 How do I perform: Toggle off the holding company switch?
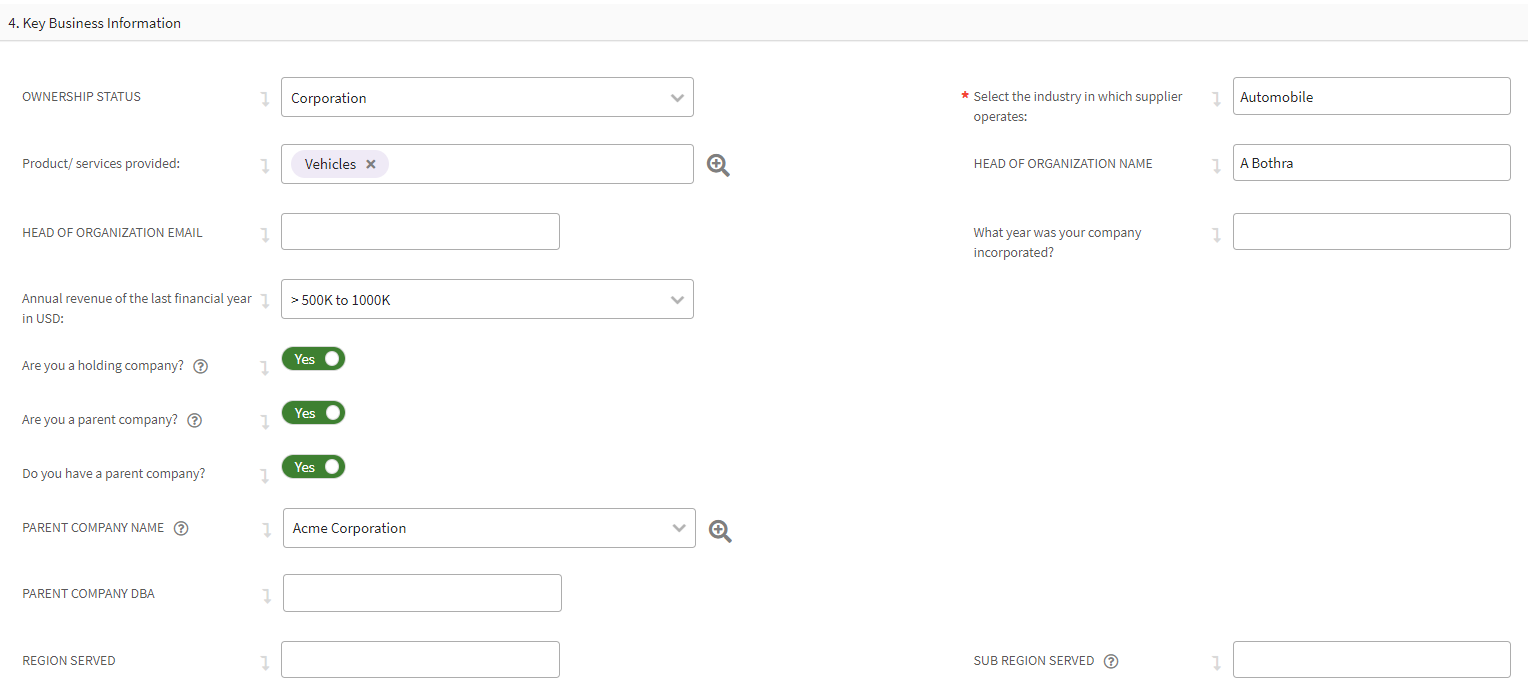pyautogui.click(x=313, y=359)
